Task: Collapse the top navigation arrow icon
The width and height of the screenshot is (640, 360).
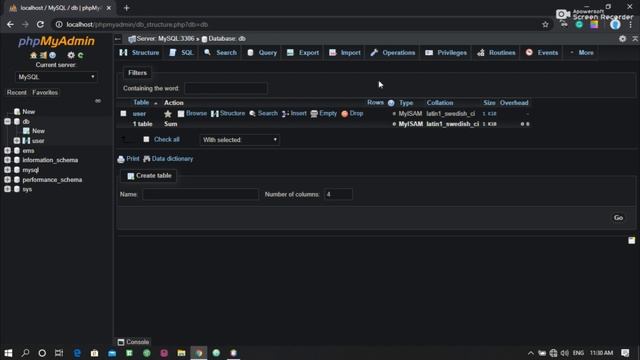Action: pos(635,38)
